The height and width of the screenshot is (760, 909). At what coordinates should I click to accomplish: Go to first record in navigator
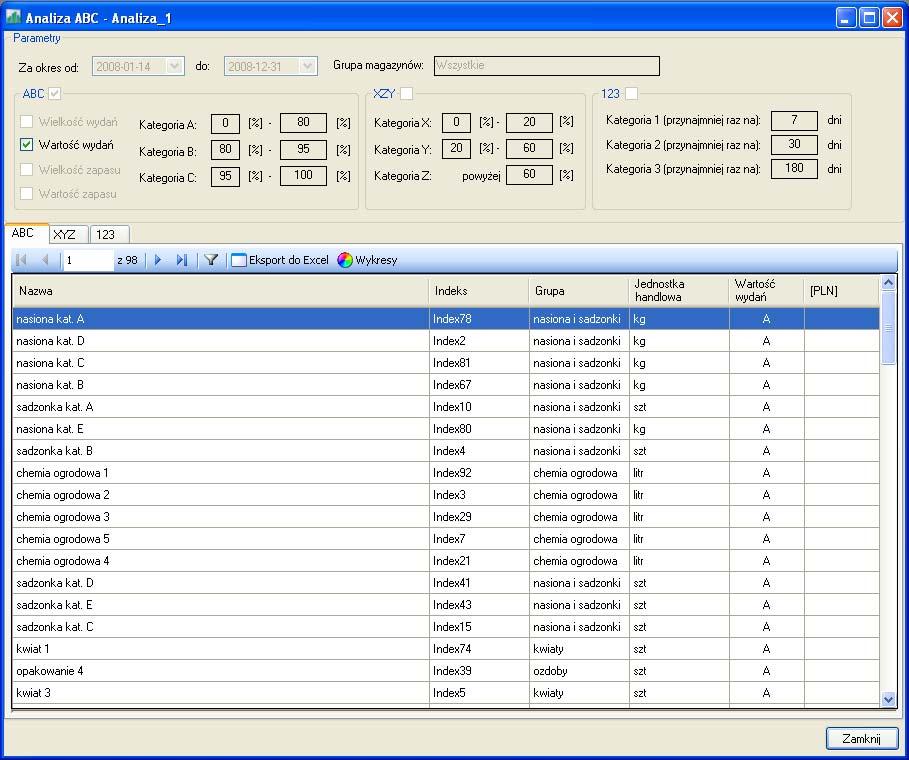pyautogui.click(x=21, y=260)
